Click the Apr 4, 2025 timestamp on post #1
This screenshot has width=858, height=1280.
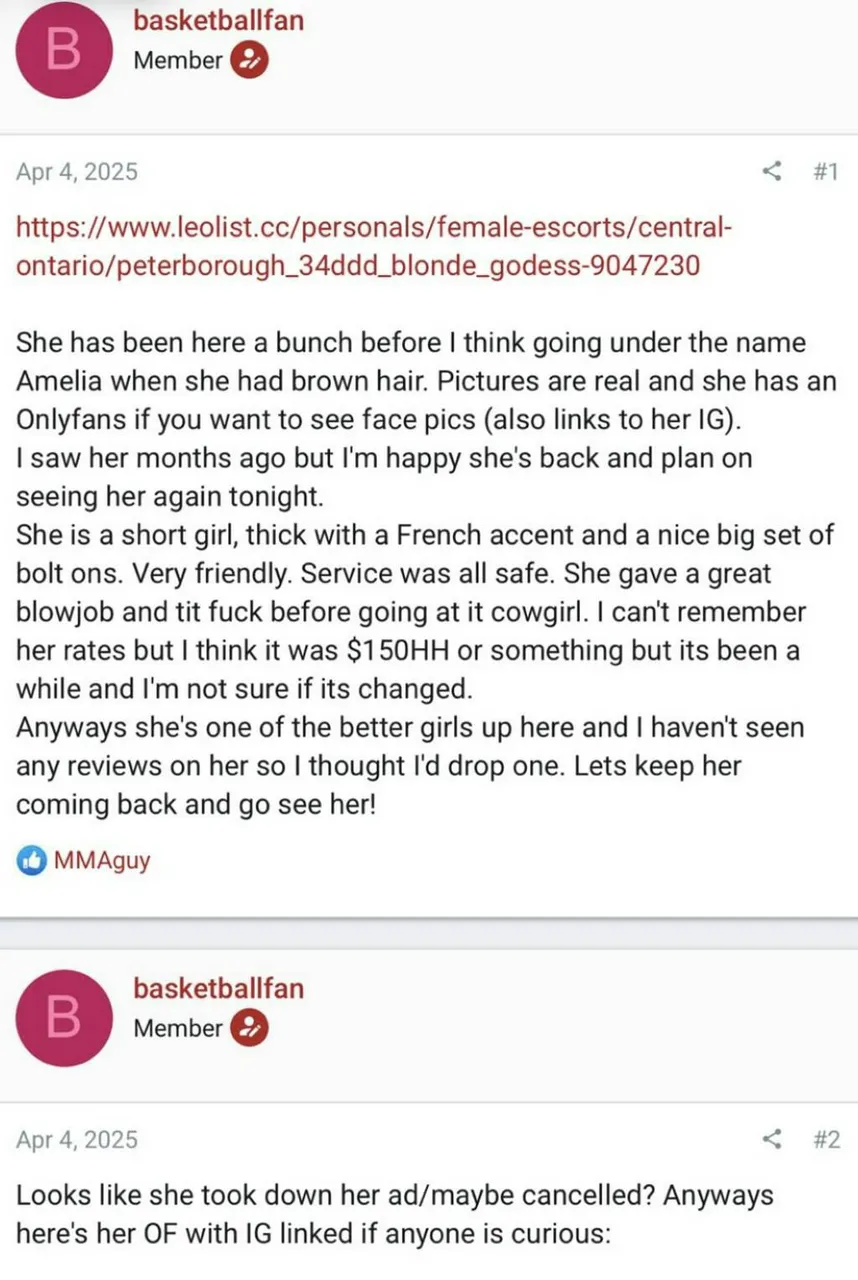tap(77, 171)
